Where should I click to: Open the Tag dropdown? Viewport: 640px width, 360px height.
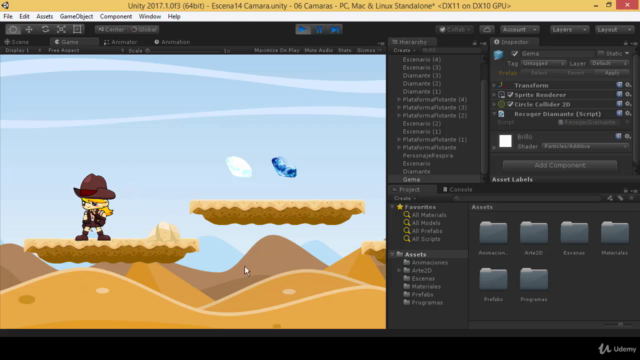point(543,63)
